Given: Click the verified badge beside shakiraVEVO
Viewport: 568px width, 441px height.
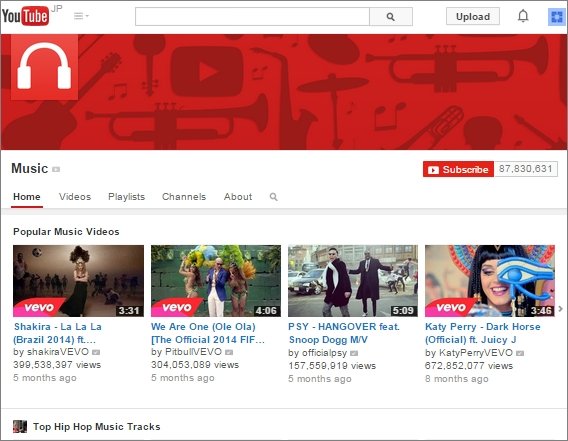Looking at the screenshot, I should click(x=96, y=352).
